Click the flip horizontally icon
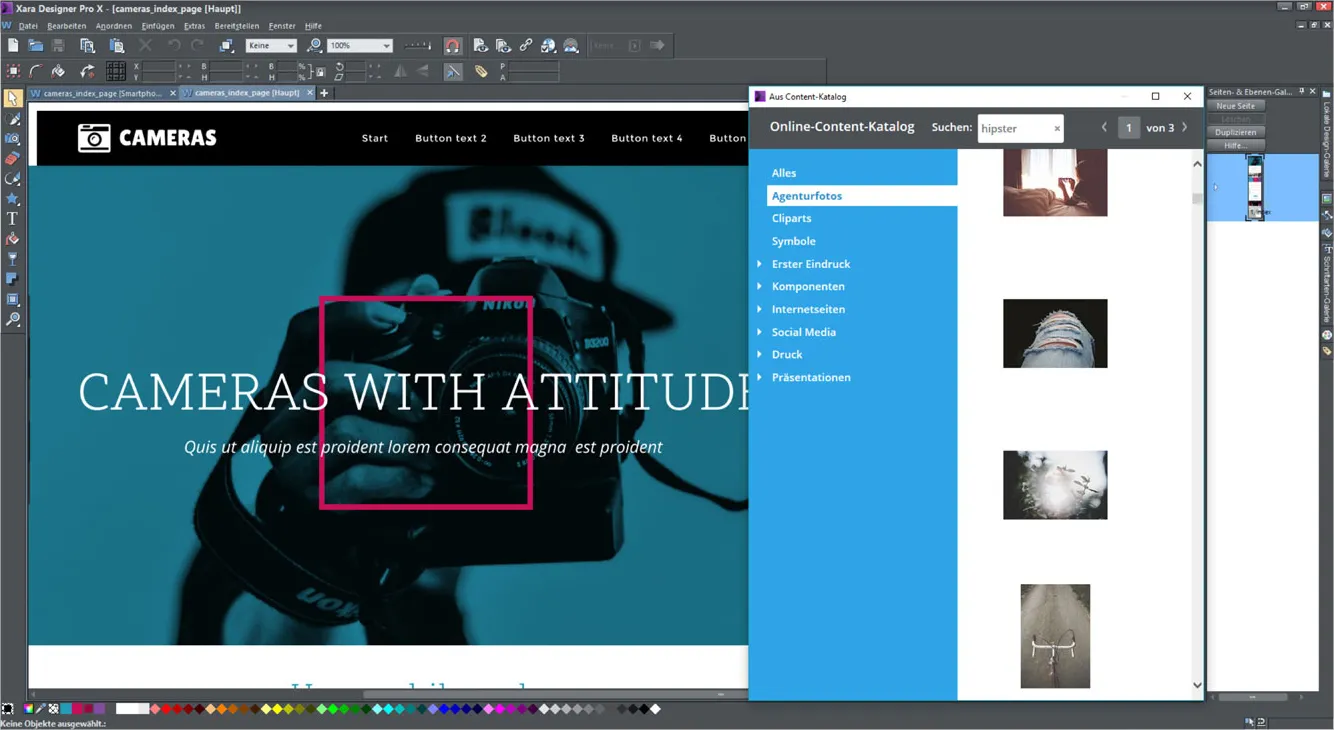 click(400, 71)
